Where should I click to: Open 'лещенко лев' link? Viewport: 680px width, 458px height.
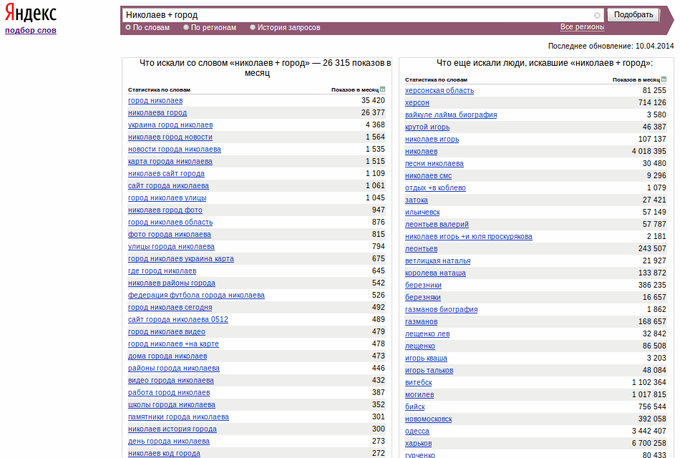427,334
